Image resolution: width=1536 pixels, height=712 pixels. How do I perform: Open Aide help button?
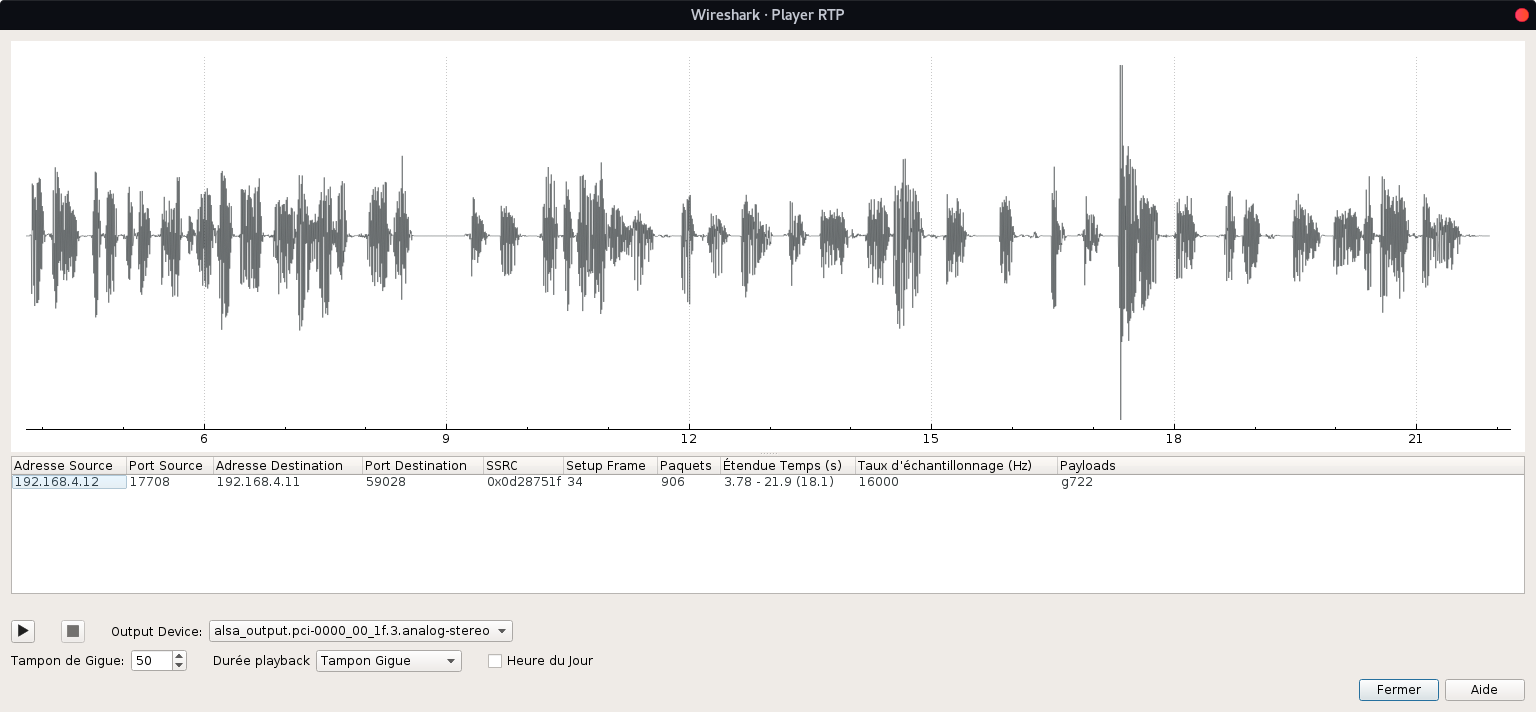[x=1484, y=690]
